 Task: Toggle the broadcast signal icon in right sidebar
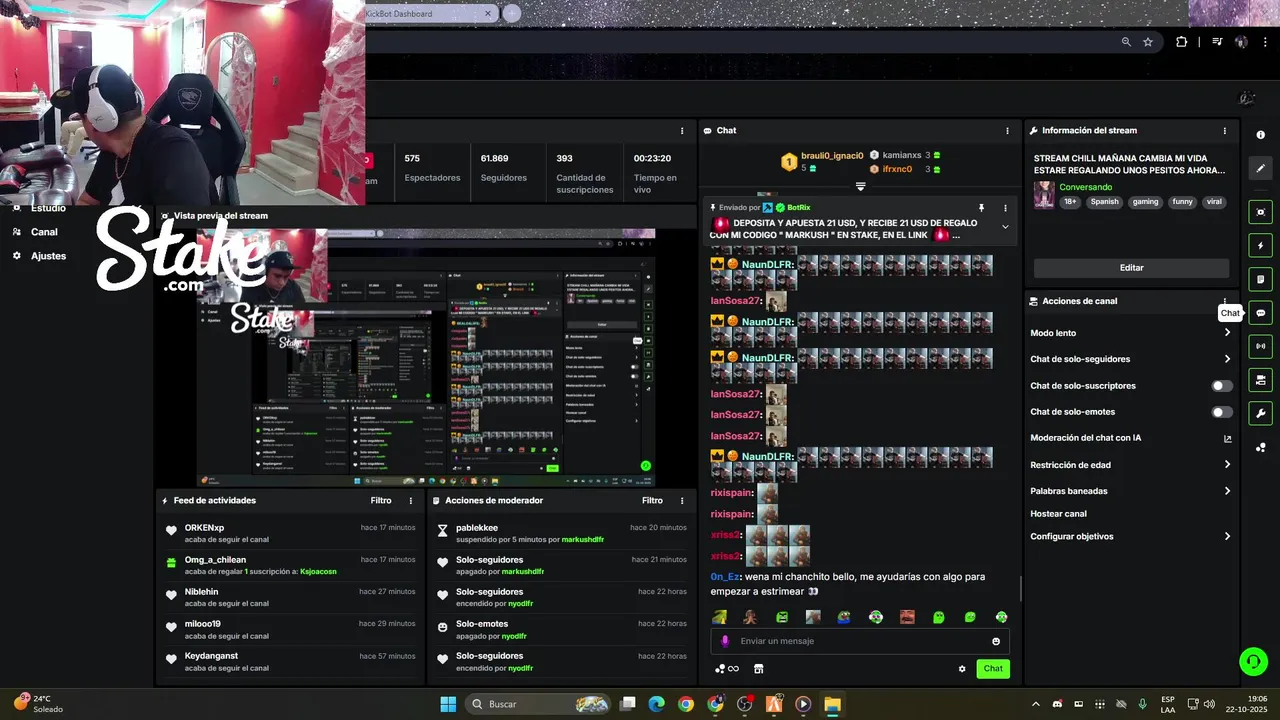[x=1261, y=346]
